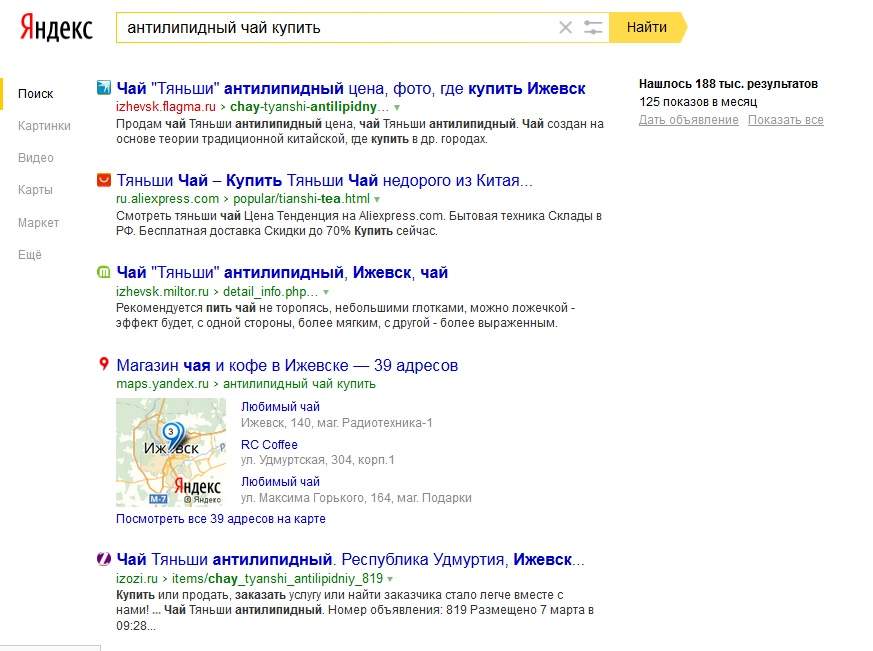This screenshot has width=873, height=651.
Task: Click the Yandex logo
Action: tap(56, 28)
